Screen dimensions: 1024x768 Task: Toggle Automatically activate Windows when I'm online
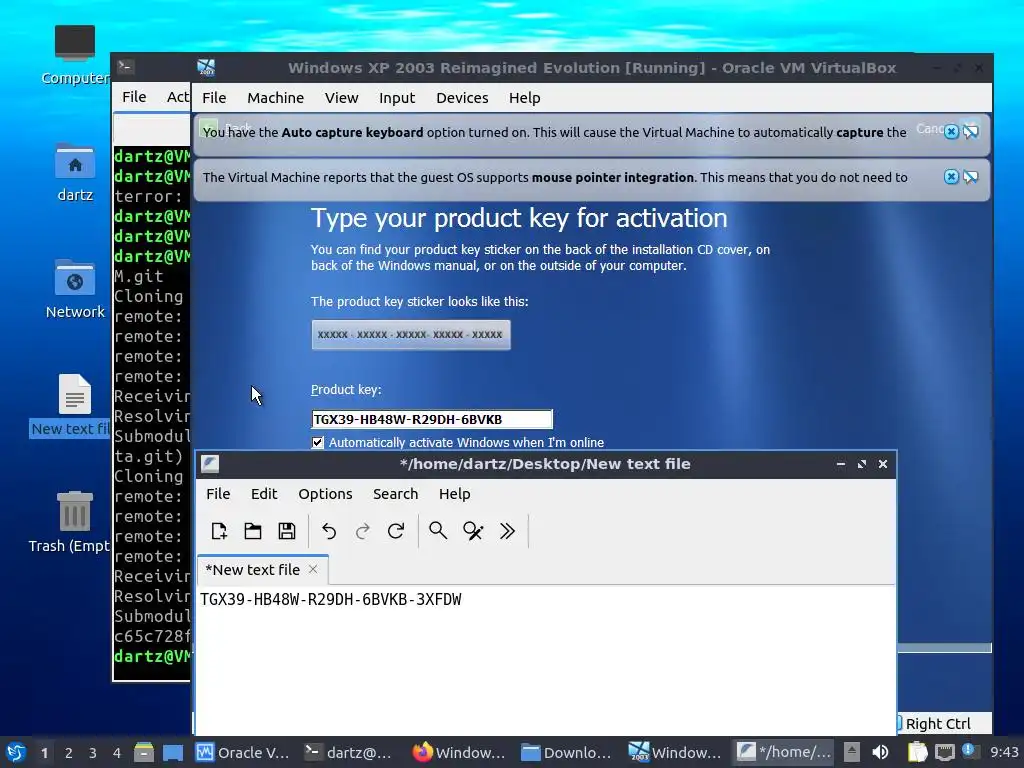pyautogui.click(x=317, y=443)
